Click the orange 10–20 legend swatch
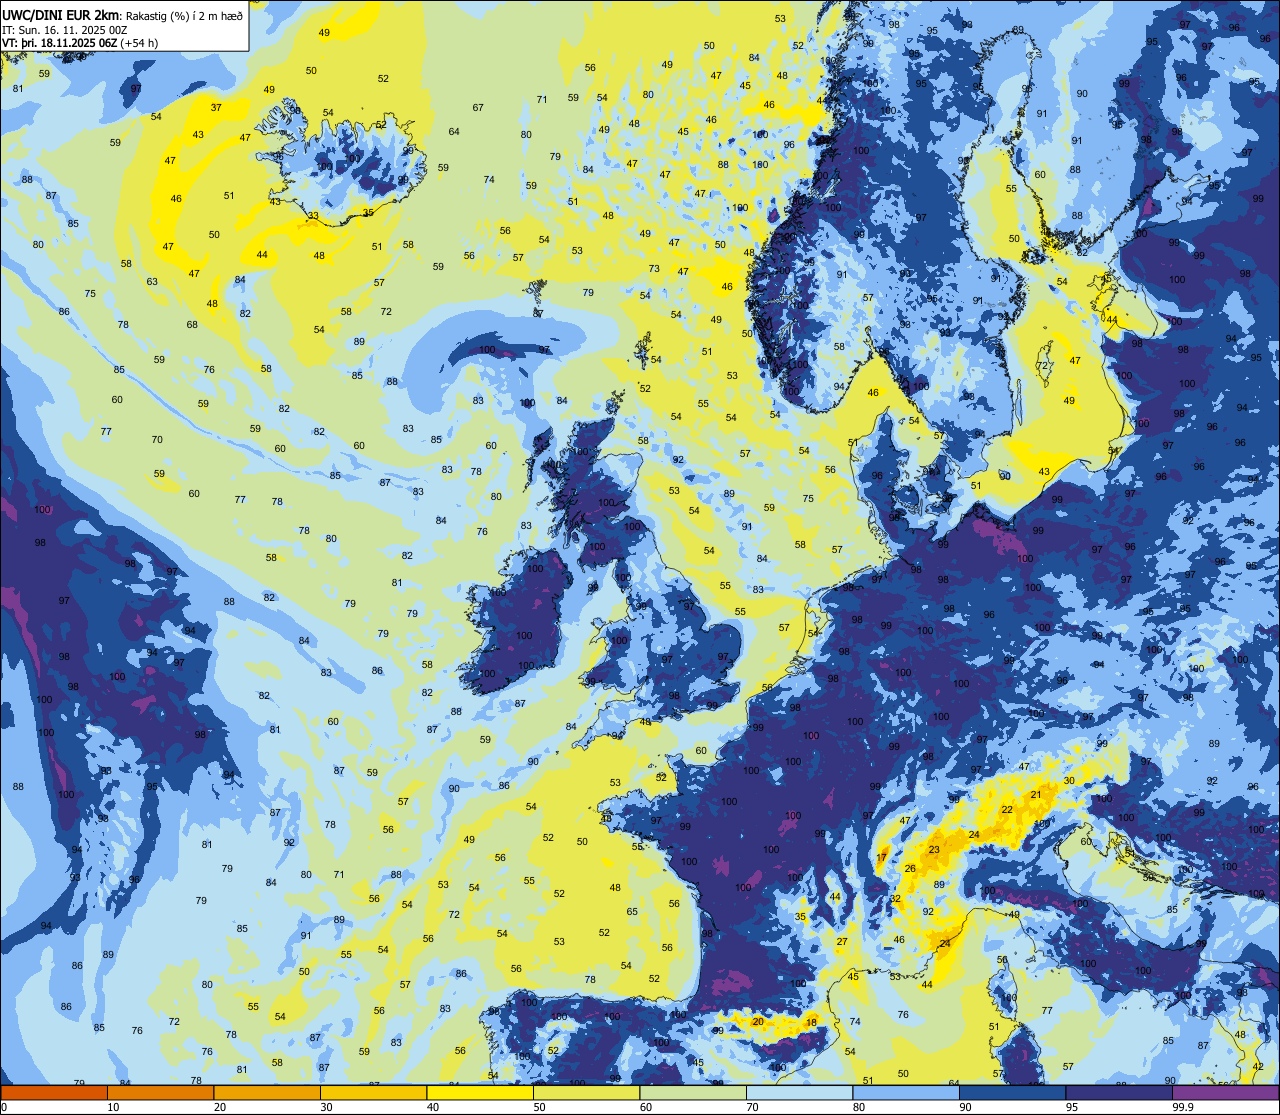Viewport: 1280px width, 1115px height. point(160,1092)
